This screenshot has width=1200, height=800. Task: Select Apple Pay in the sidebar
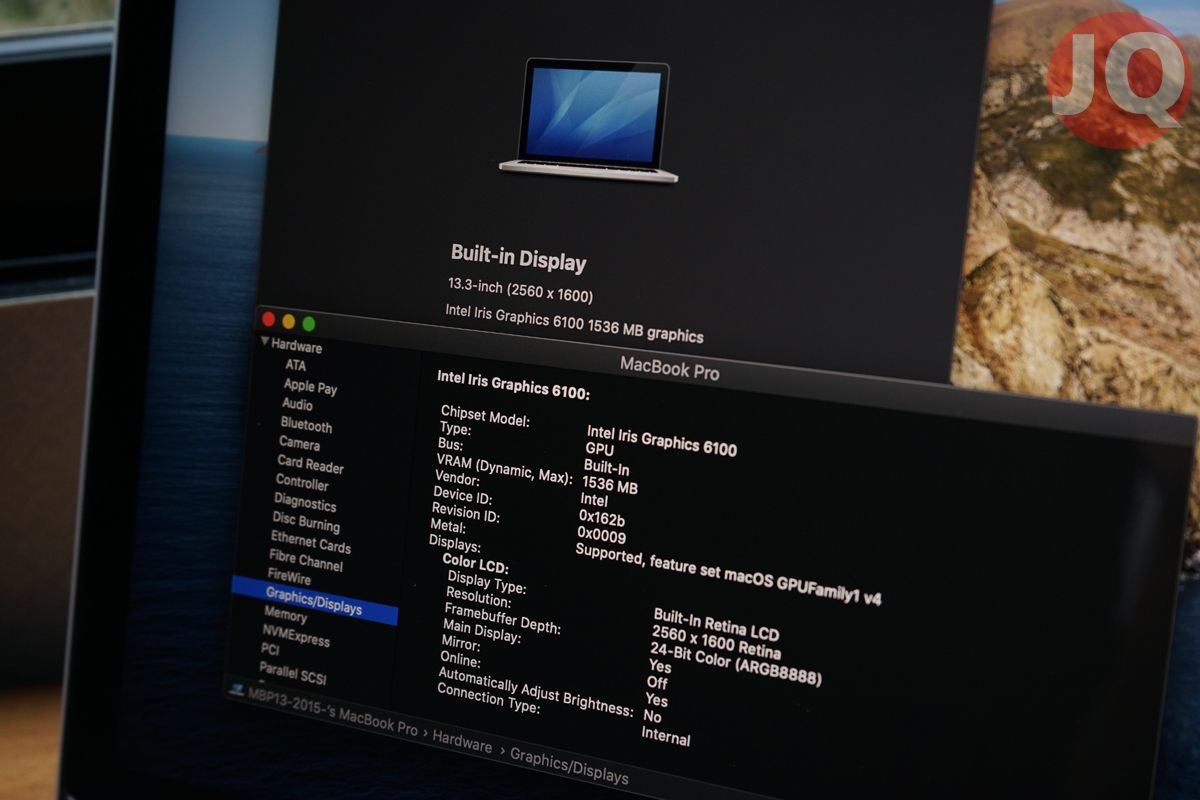pyautogui.click(x=310, y=386)
